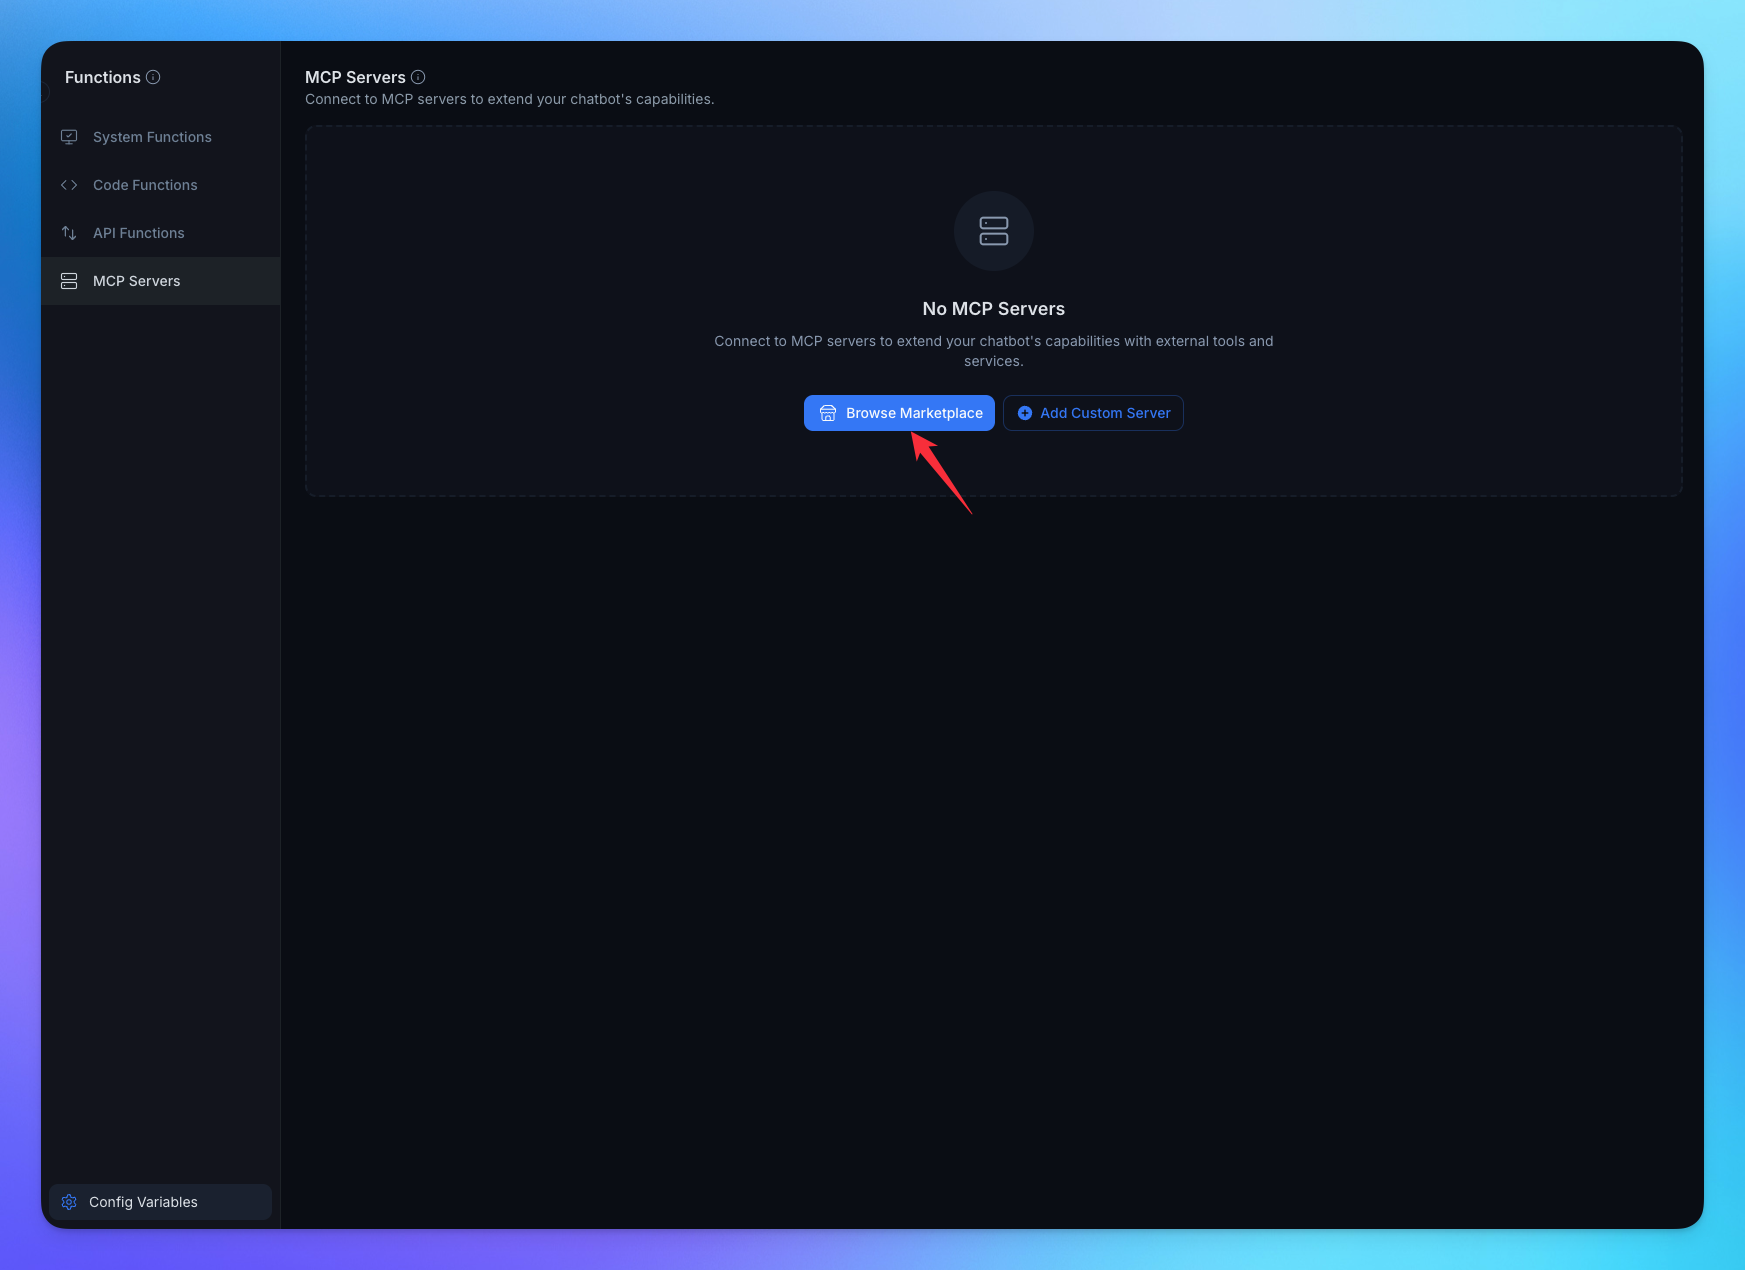Click the MCP Servers stack icon in sidebar
Image resolution: width=1745 pixels, height=1270 pixels.
pos(69,281)
